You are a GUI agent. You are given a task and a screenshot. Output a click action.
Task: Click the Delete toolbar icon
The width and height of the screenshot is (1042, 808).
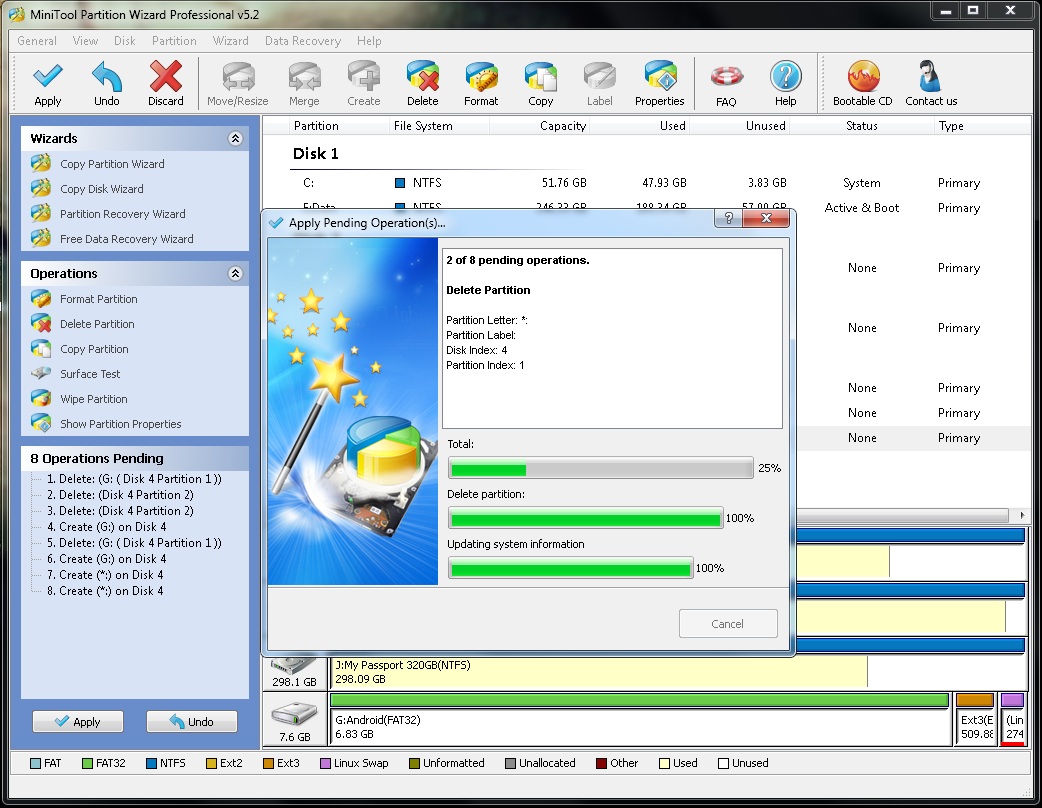423,77
